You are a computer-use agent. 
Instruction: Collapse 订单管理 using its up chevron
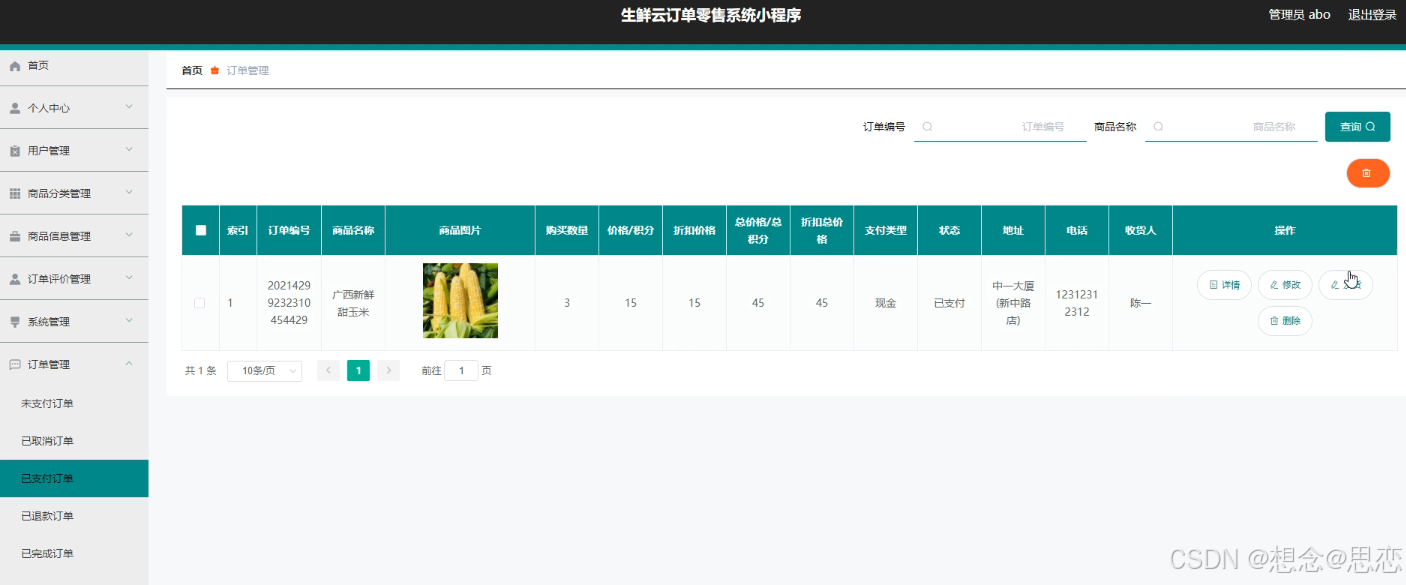[x=129, y=364]
